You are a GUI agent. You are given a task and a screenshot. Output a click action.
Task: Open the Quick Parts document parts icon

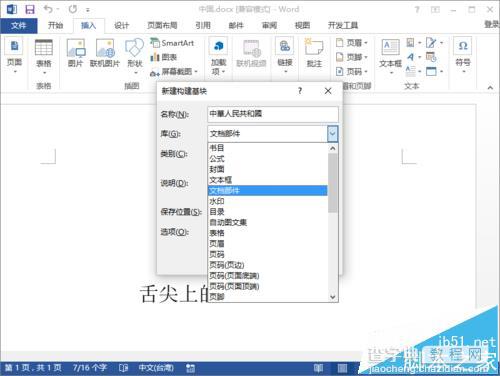point(414,43)
